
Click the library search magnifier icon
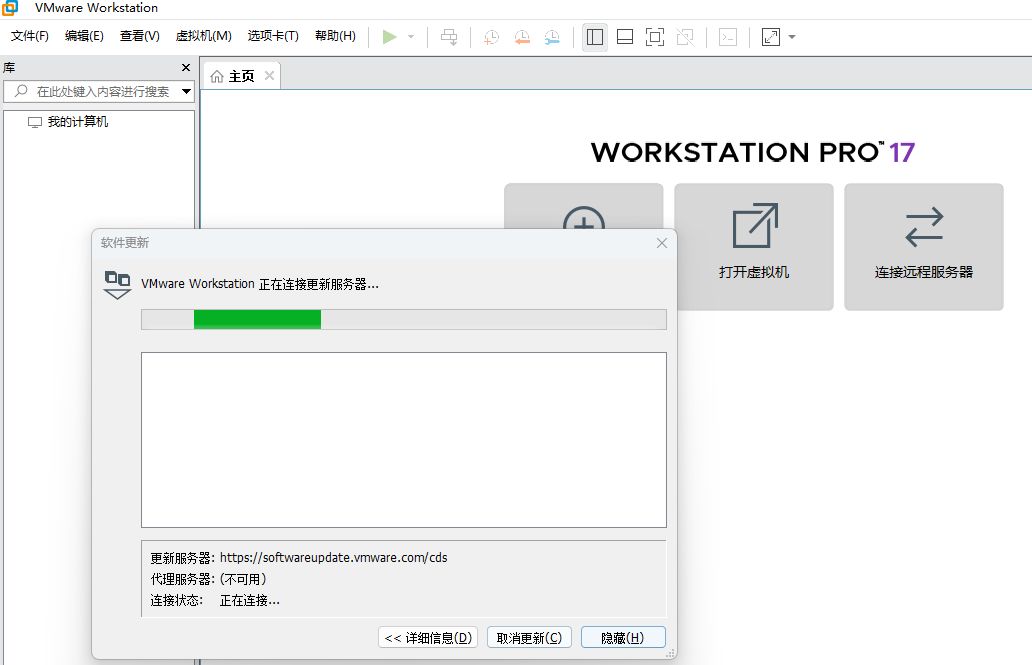pos(21,91)
